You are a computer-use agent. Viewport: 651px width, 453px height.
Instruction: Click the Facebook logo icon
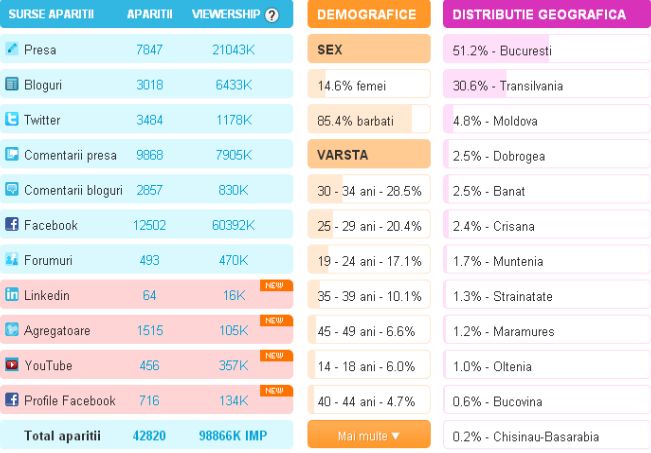pyautogui.click(x=12, y=225)
